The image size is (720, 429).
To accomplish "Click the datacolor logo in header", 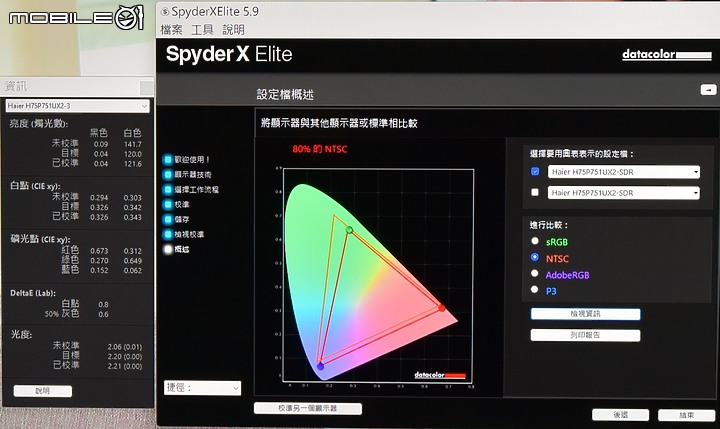I will coord(666,55).
